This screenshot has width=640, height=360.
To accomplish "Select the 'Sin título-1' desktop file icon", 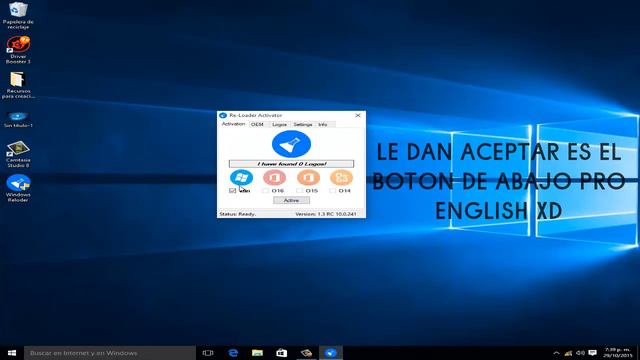I will (x=18, y=120).
